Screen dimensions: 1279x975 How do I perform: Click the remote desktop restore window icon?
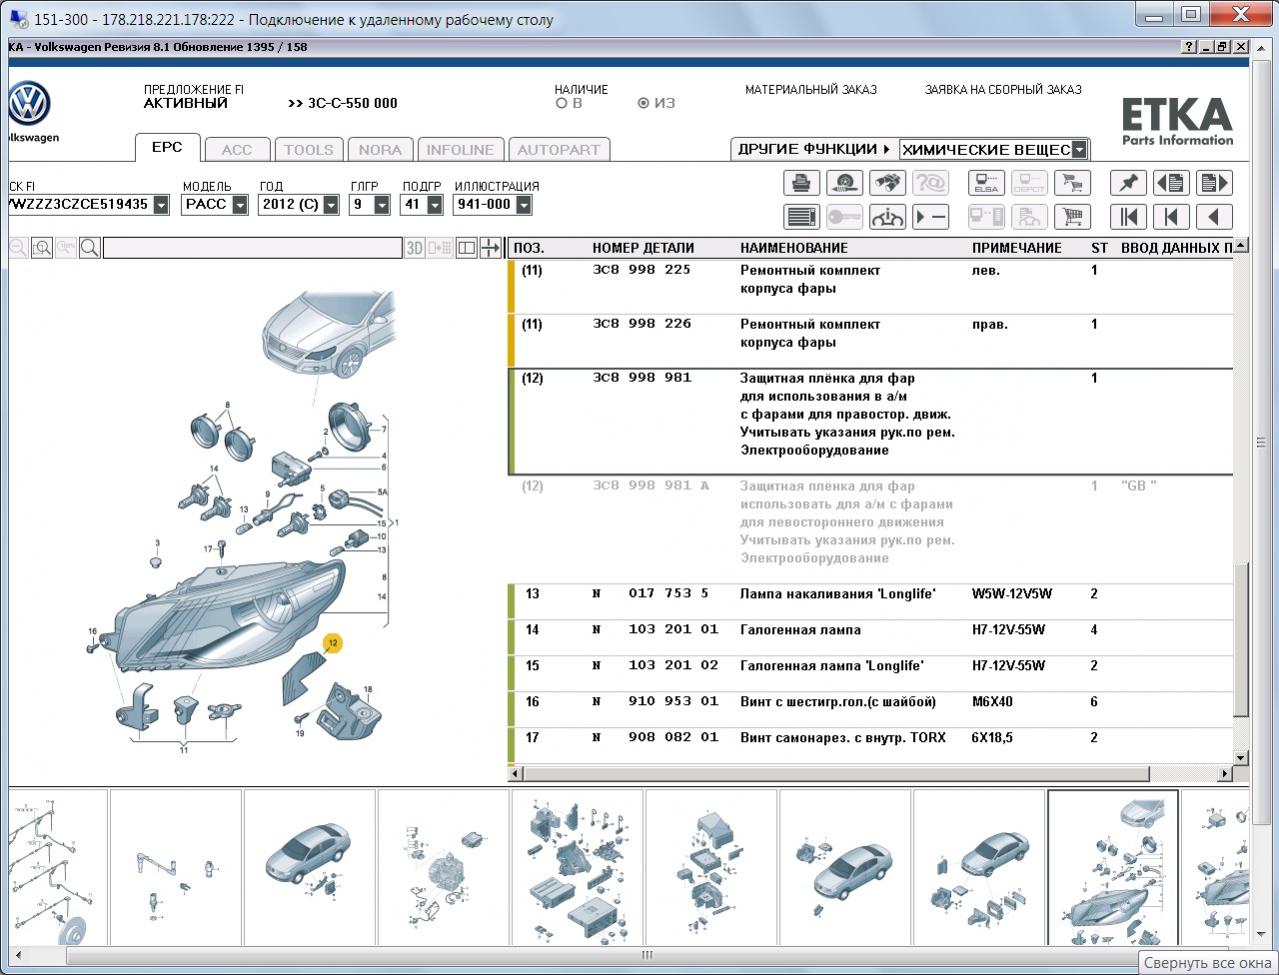[x=1190, y=14]
